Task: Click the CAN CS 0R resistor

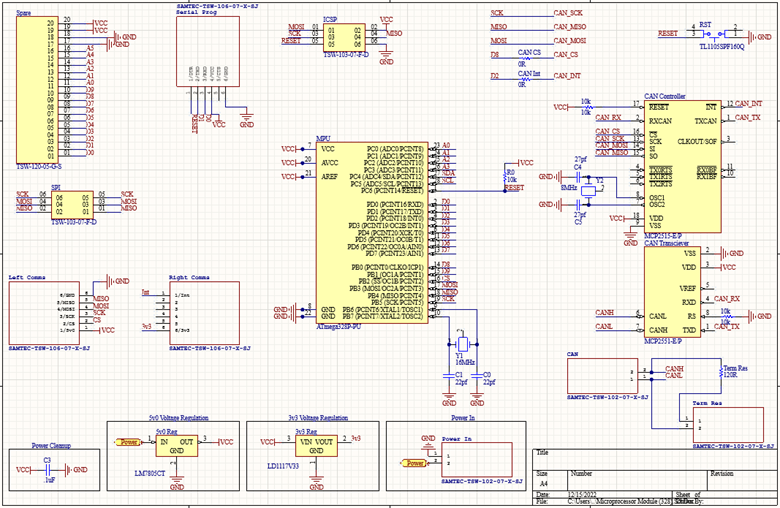Action: (528, 56)
